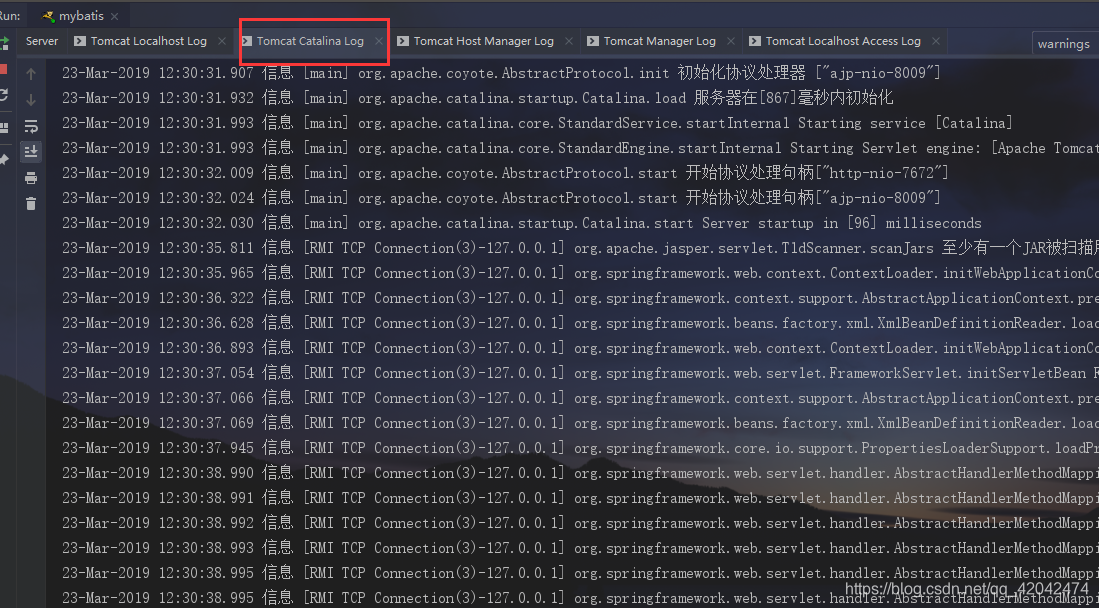Toggle soft-wrap in the log console
Image resolution: width=1099 pixels, height=608 pixels.
coord(31,126)
